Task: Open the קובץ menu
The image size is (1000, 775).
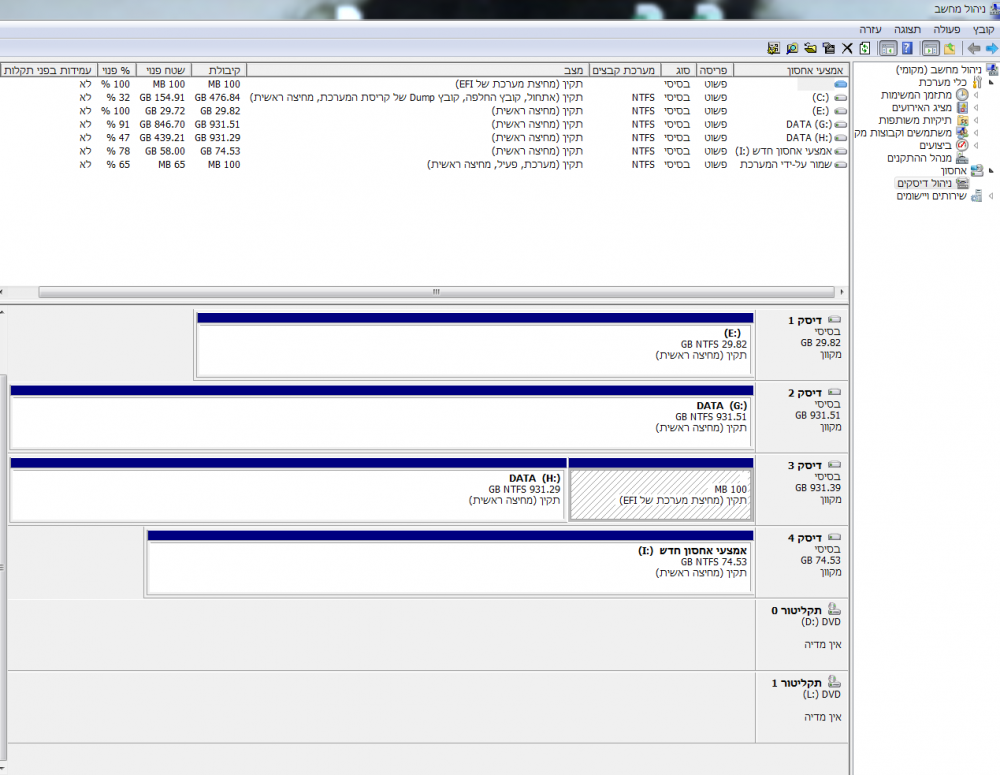Action: (984, 30)
